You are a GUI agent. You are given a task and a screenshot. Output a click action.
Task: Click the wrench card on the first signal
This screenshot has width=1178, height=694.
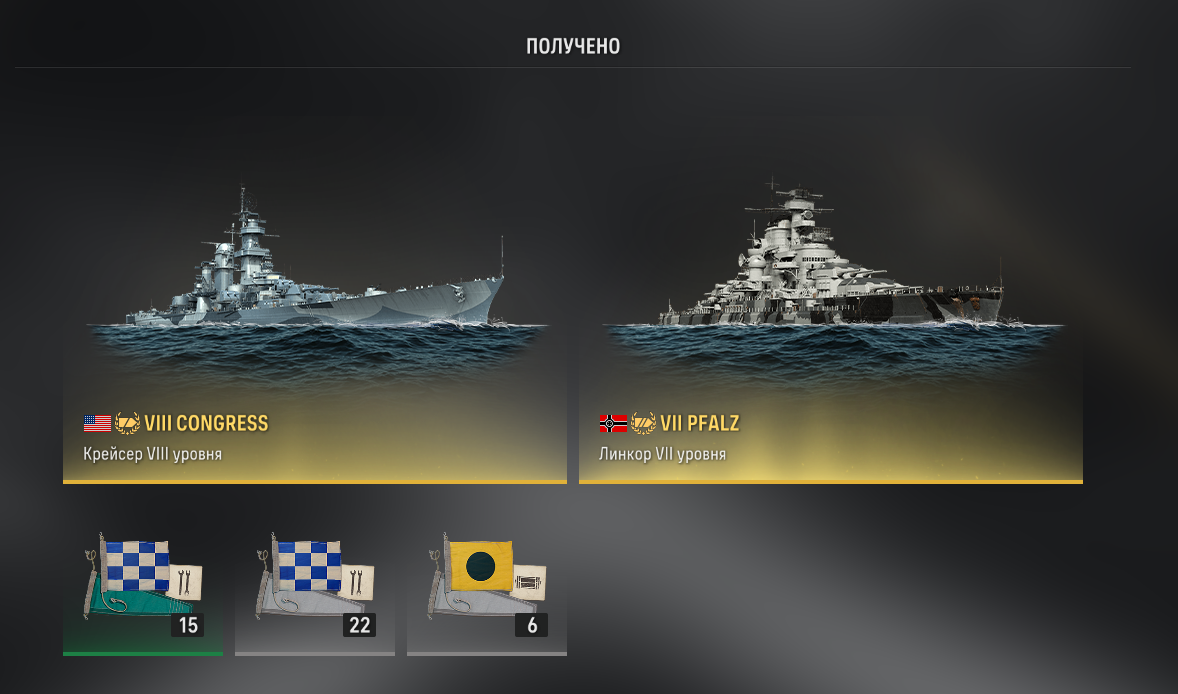(x=185, y=582)
